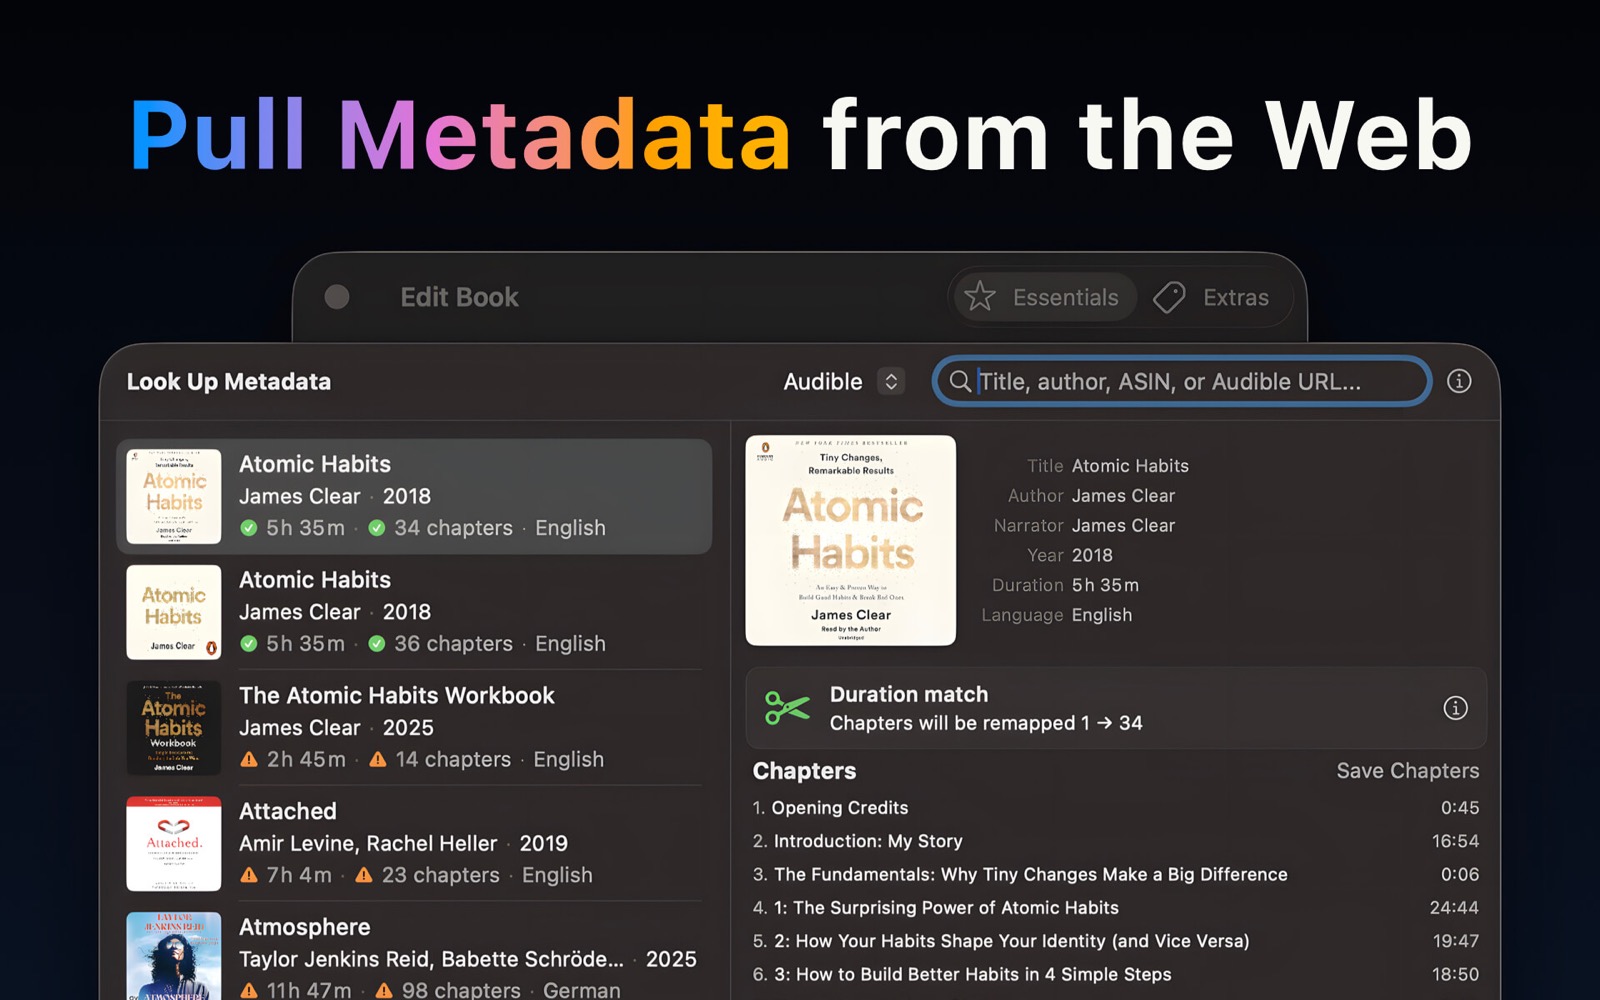Click the Attached book cover thumbnail
Screen dimensions: 1600x1000
pyautogui.click(x=174, y=844)
